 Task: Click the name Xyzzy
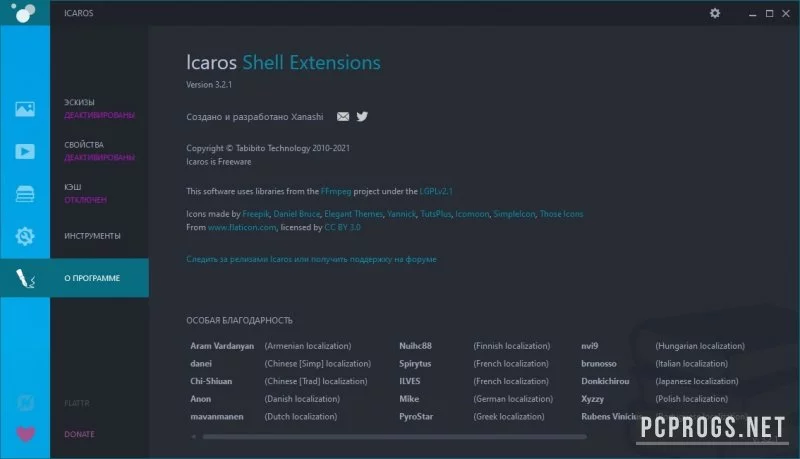592,399
